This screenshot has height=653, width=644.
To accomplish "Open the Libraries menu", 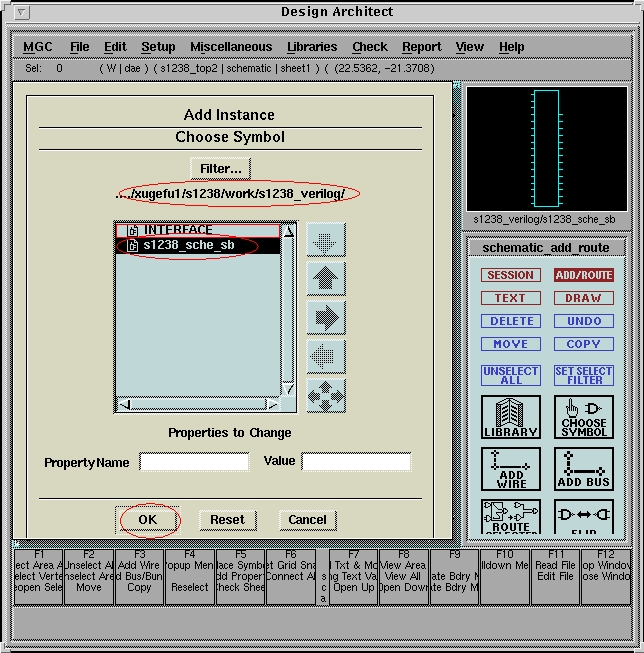I will coord(312,47).
